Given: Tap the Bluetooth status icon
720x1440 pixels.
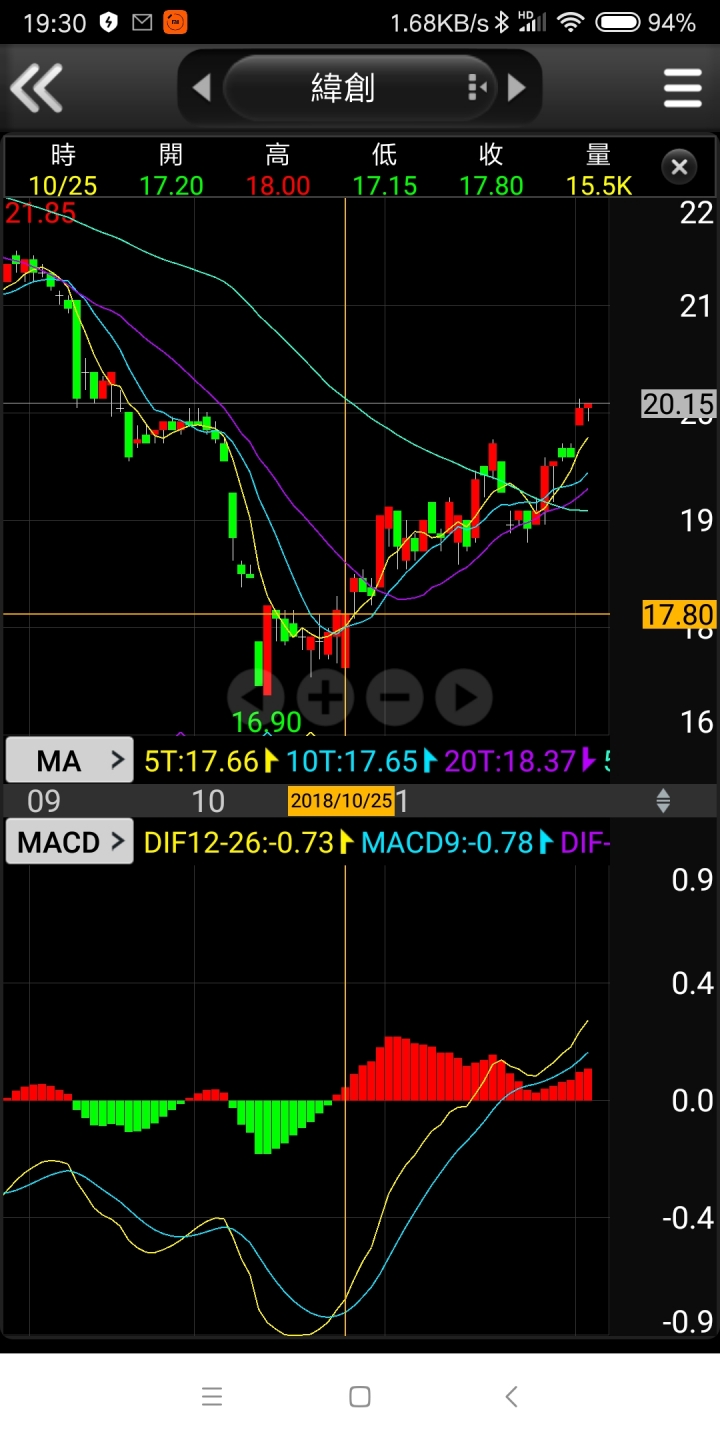Looking at the screenshot, I should (x=501, y=22).
